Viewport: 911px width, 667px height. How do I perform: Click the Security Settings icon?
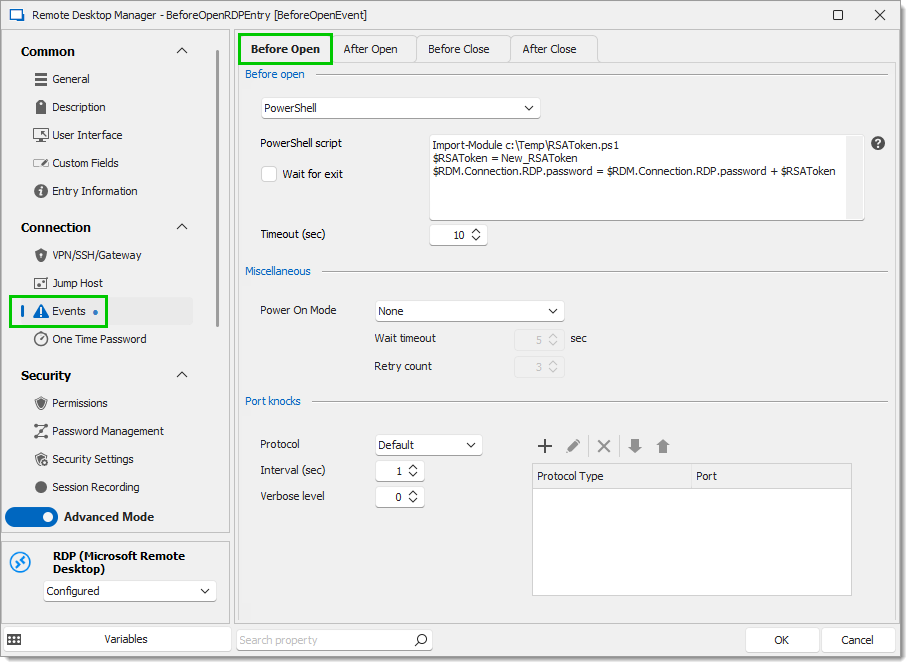click(41, 460)
